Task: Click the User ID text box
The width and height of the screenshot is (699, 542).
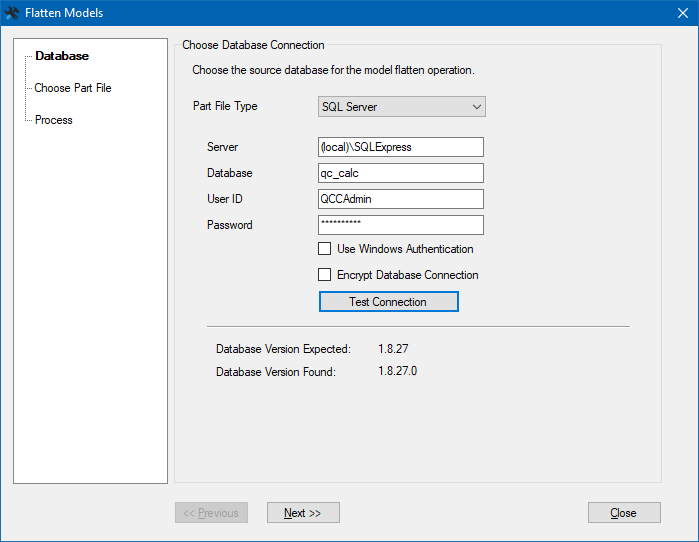Action: coord(400,199)
